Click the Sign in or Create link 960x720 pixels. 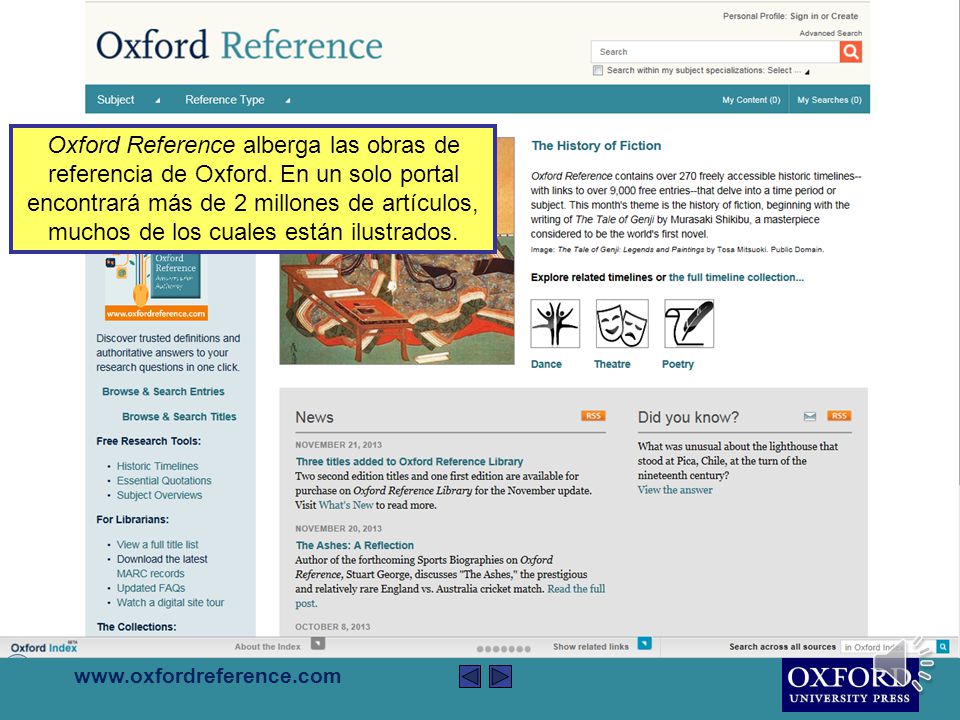pos(824,16)
